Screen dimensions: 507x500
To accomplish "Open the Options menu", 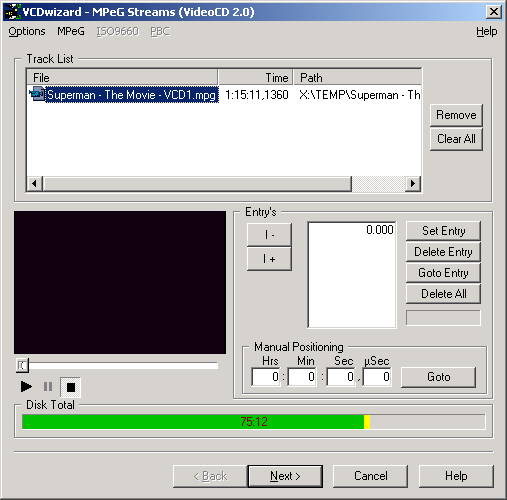I will pyautogui.click(x=27, y=31).
